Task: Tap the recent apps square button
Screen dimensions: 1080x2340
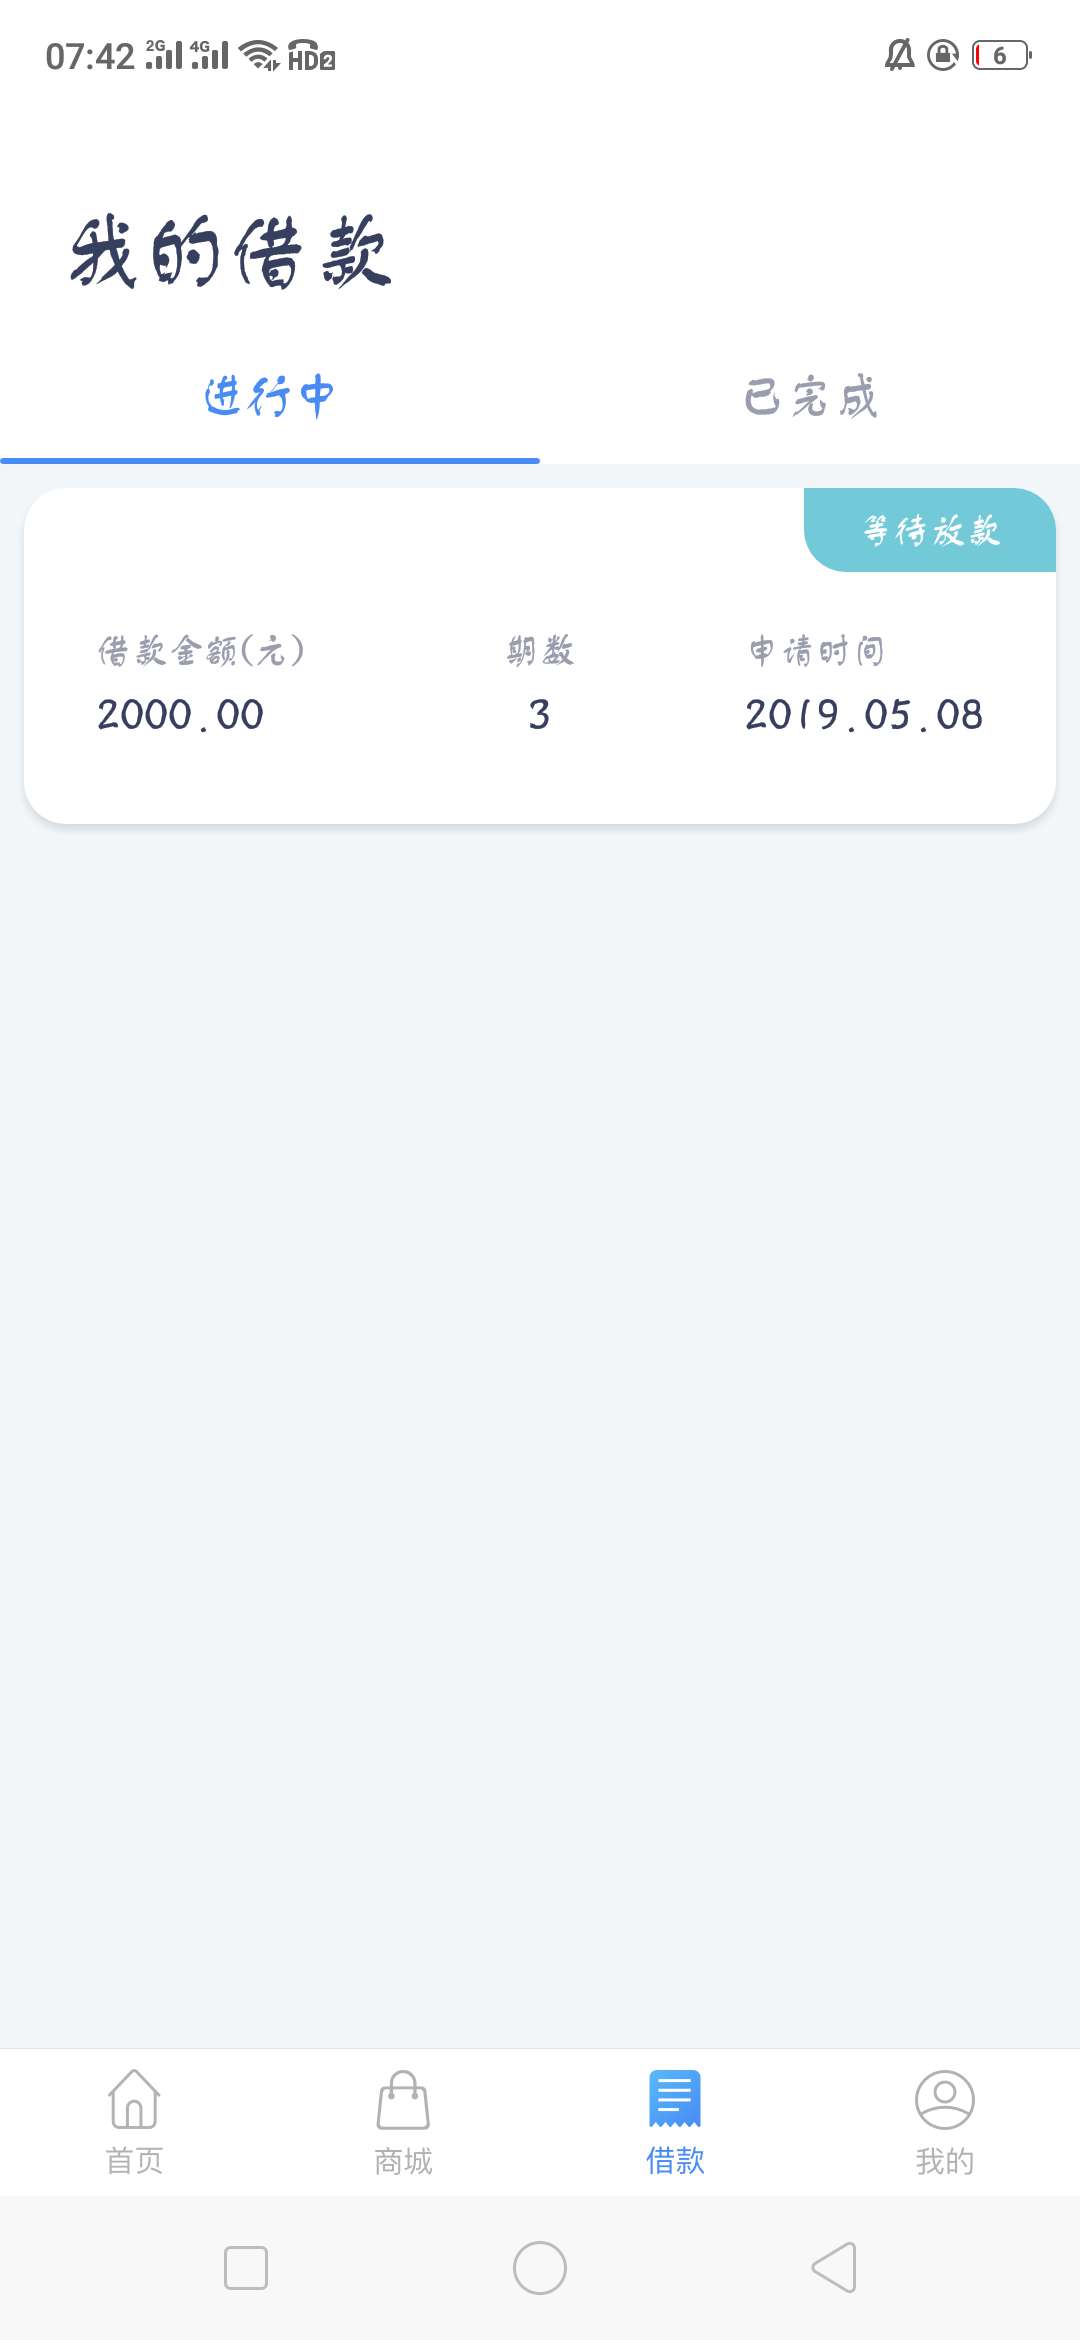Action: coord(246,2267)
